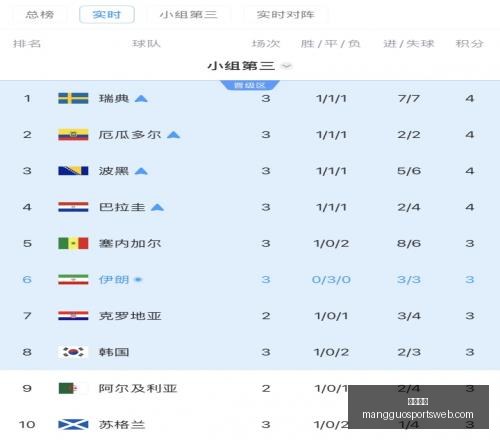
Task: Click the Scotland flag icon
Action: coord(73,425)
